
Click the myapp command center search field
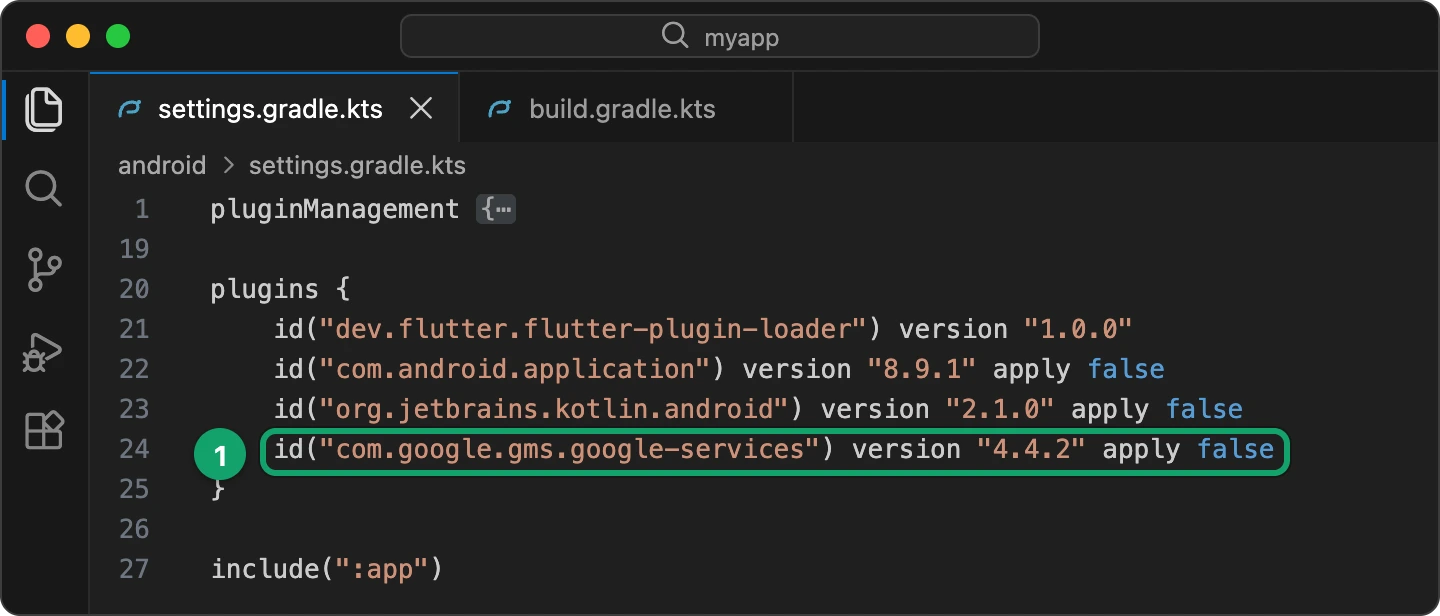[x=720, y=37]
